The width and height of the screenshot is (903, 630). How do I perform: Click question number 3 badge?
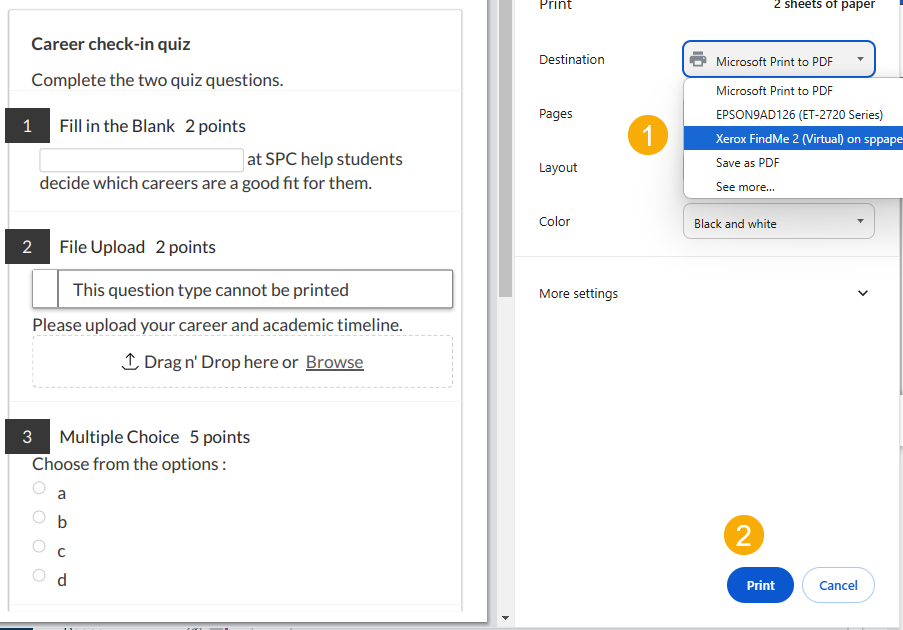[27, 436]
